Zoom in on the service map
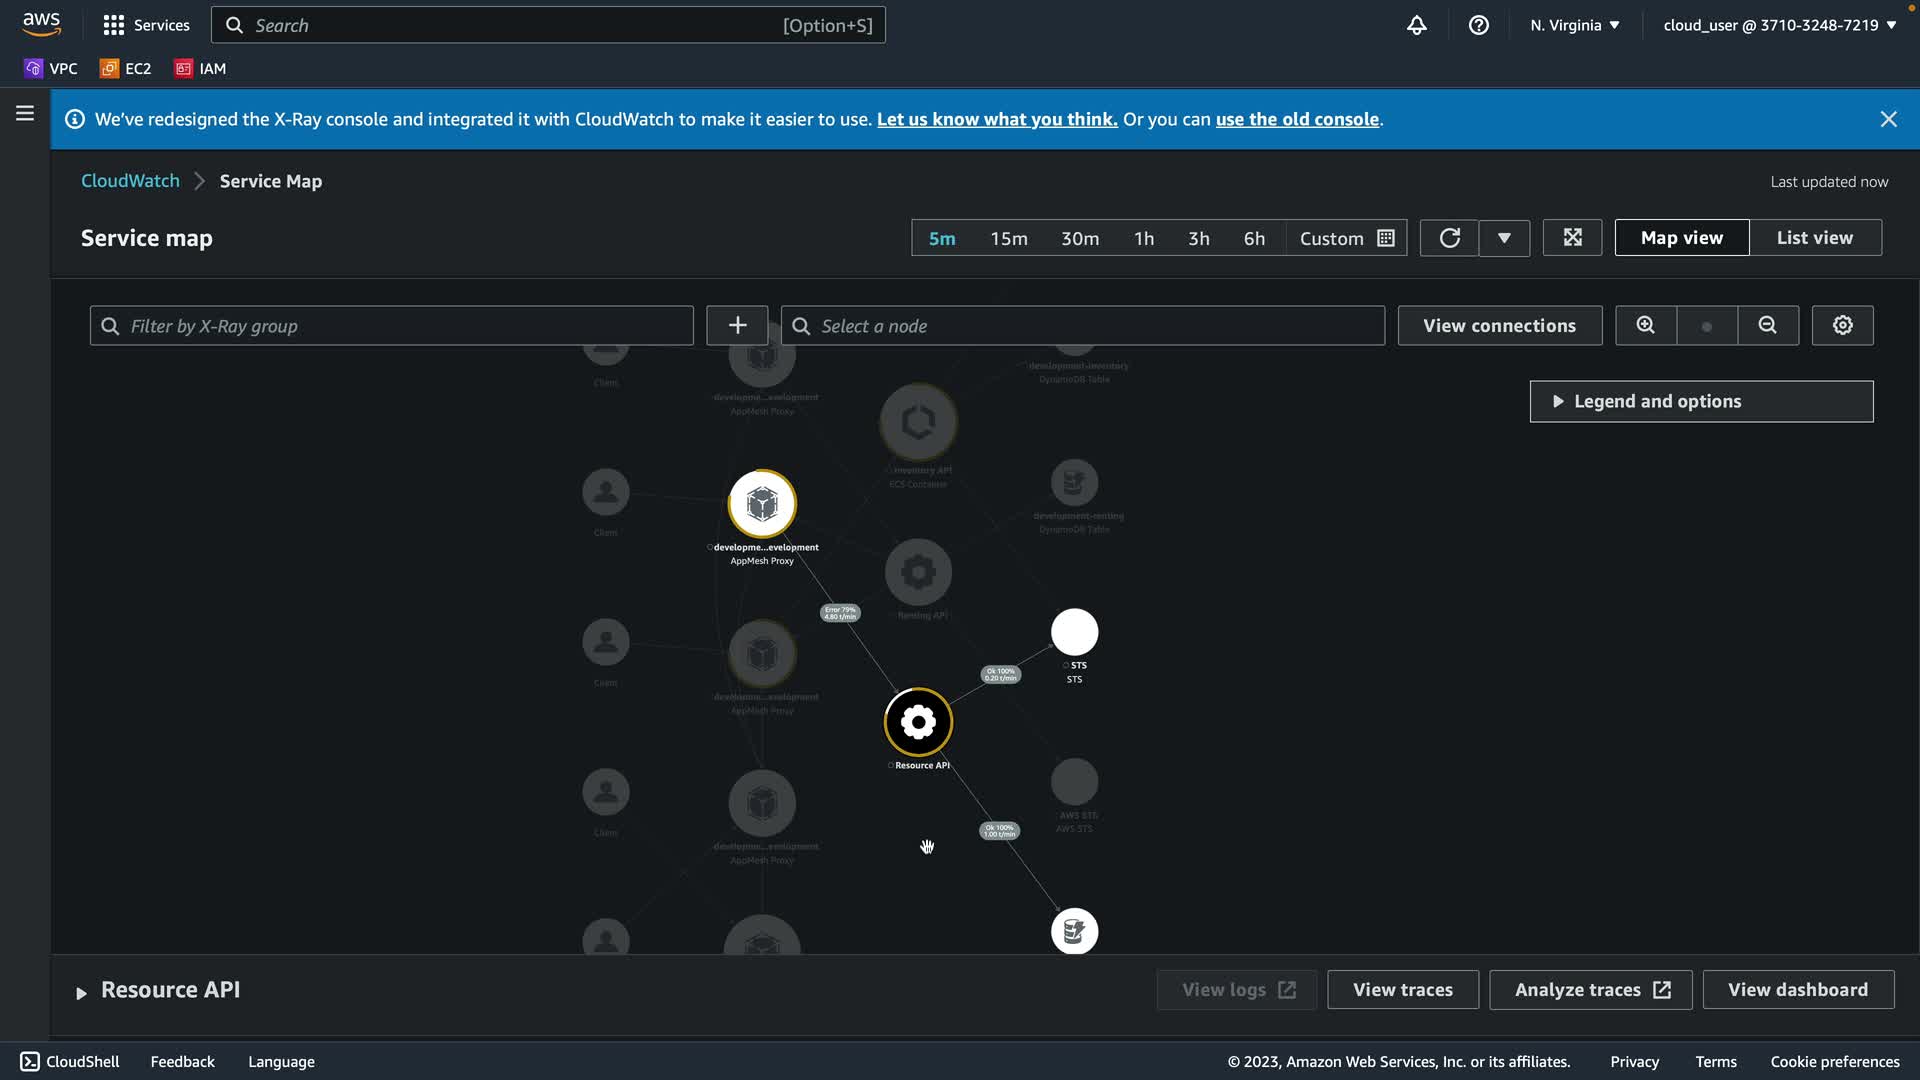This screenshot has height=1080, width=1920. pos(1645,326)
